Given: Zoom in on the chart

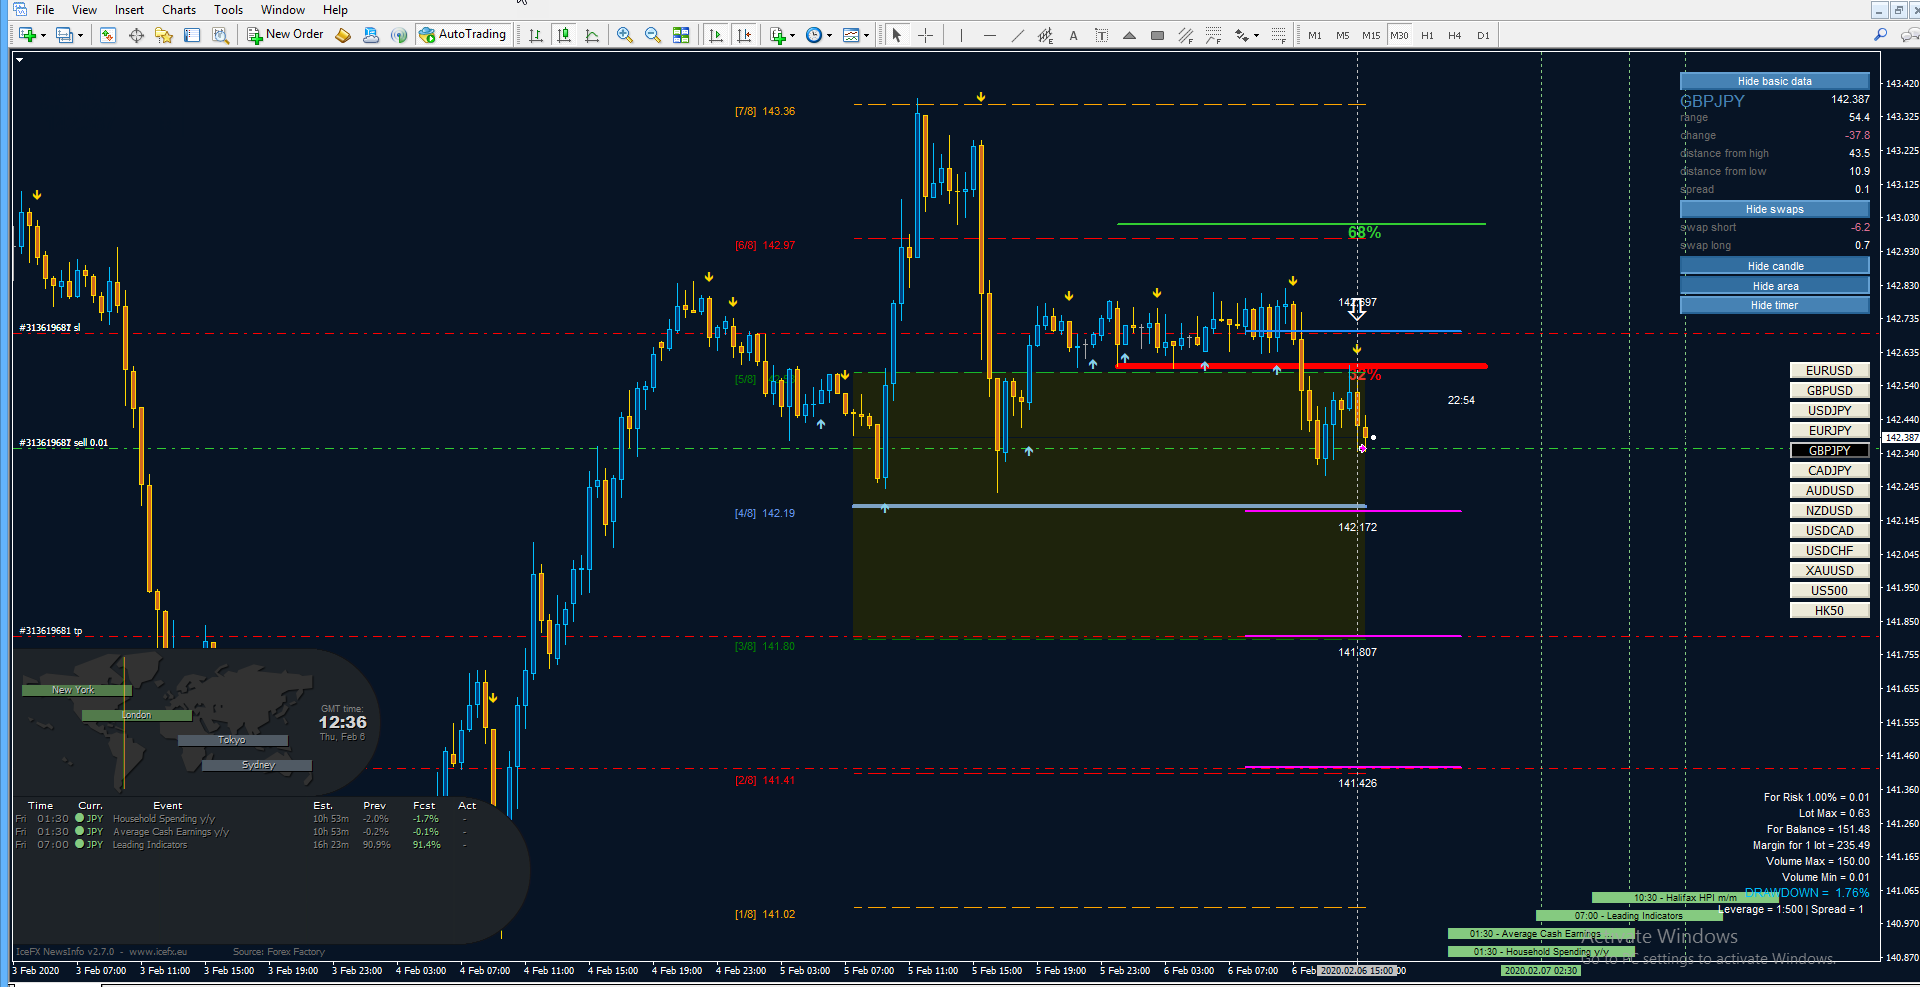Looking at the screenshot, I should coord(625,35).
